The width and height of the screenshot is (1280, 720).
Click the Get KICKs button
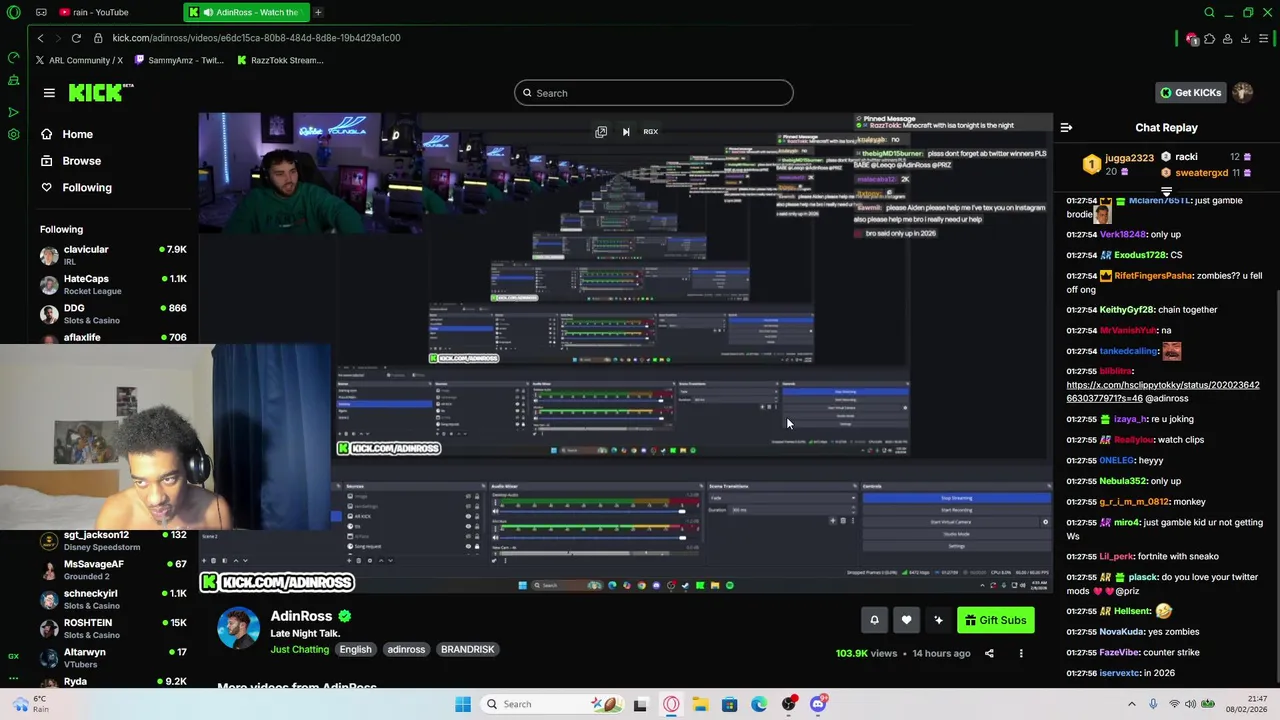1190,93
